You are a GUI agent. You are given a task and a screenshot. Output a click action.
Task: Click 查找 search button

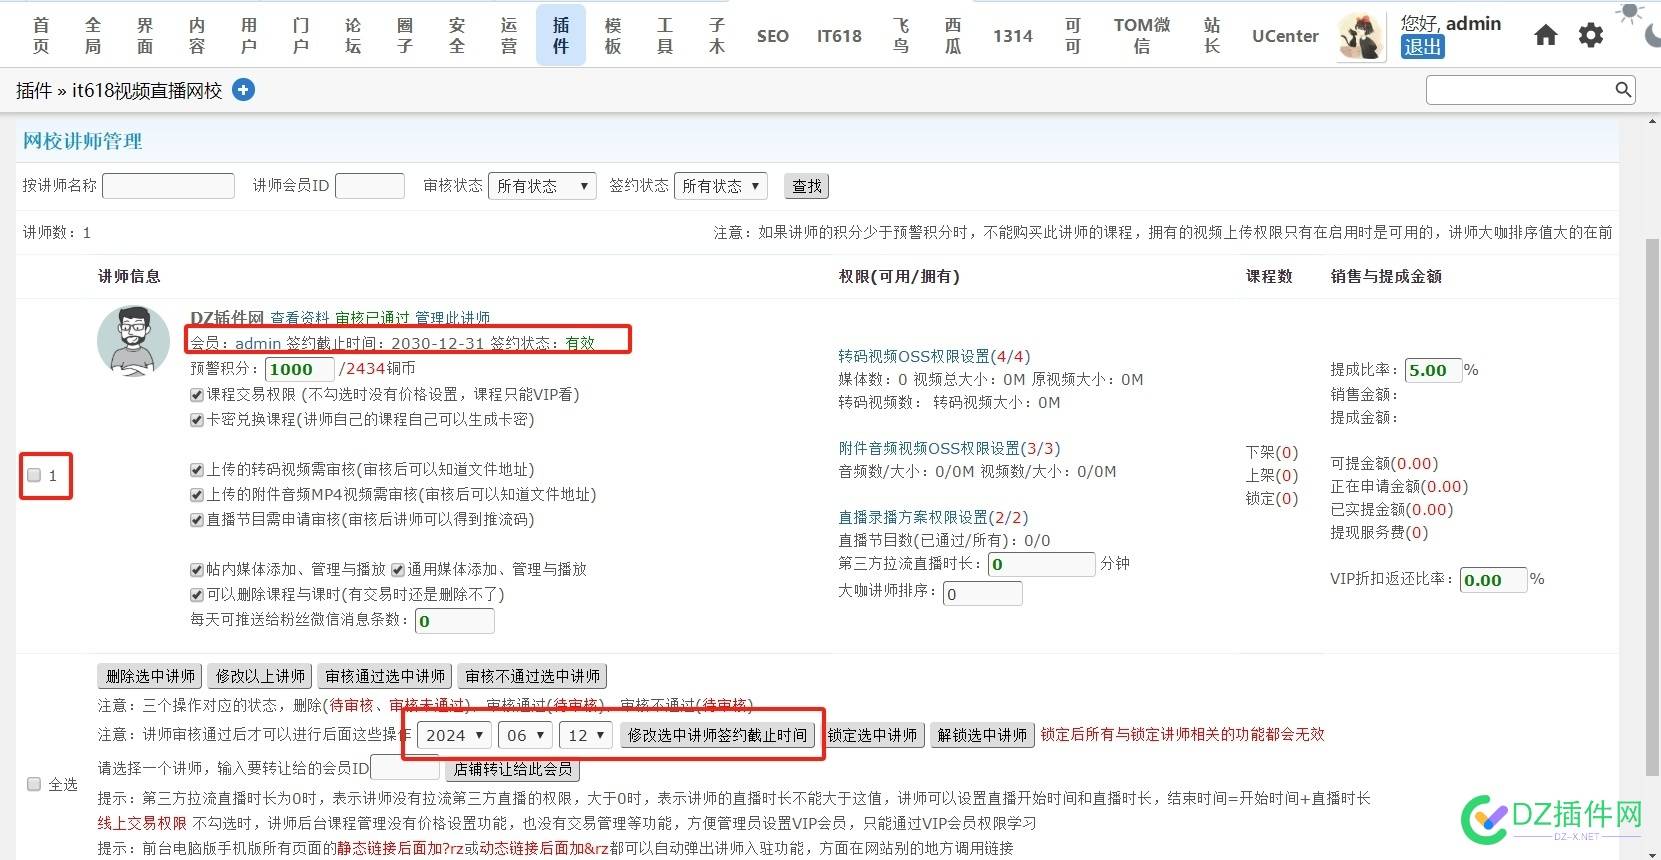click(x=807, y=186)
